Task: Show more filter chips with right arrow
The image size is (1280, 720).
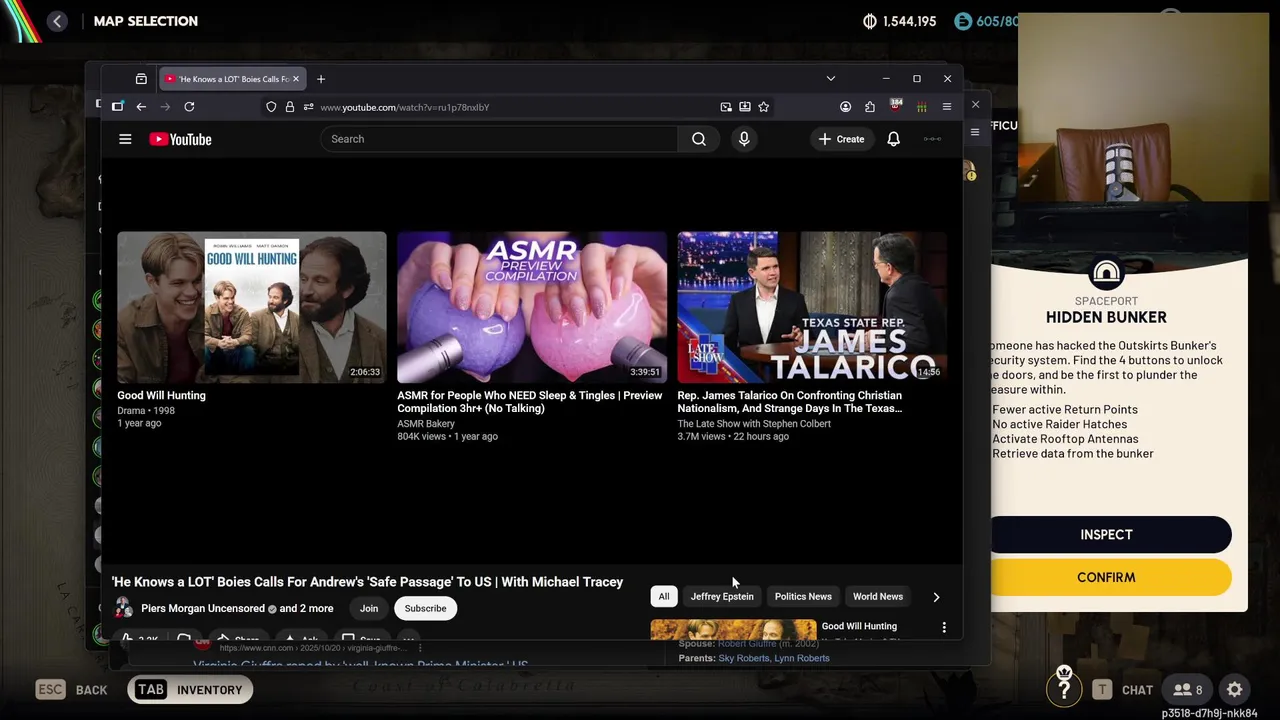Action: point(936,597)
